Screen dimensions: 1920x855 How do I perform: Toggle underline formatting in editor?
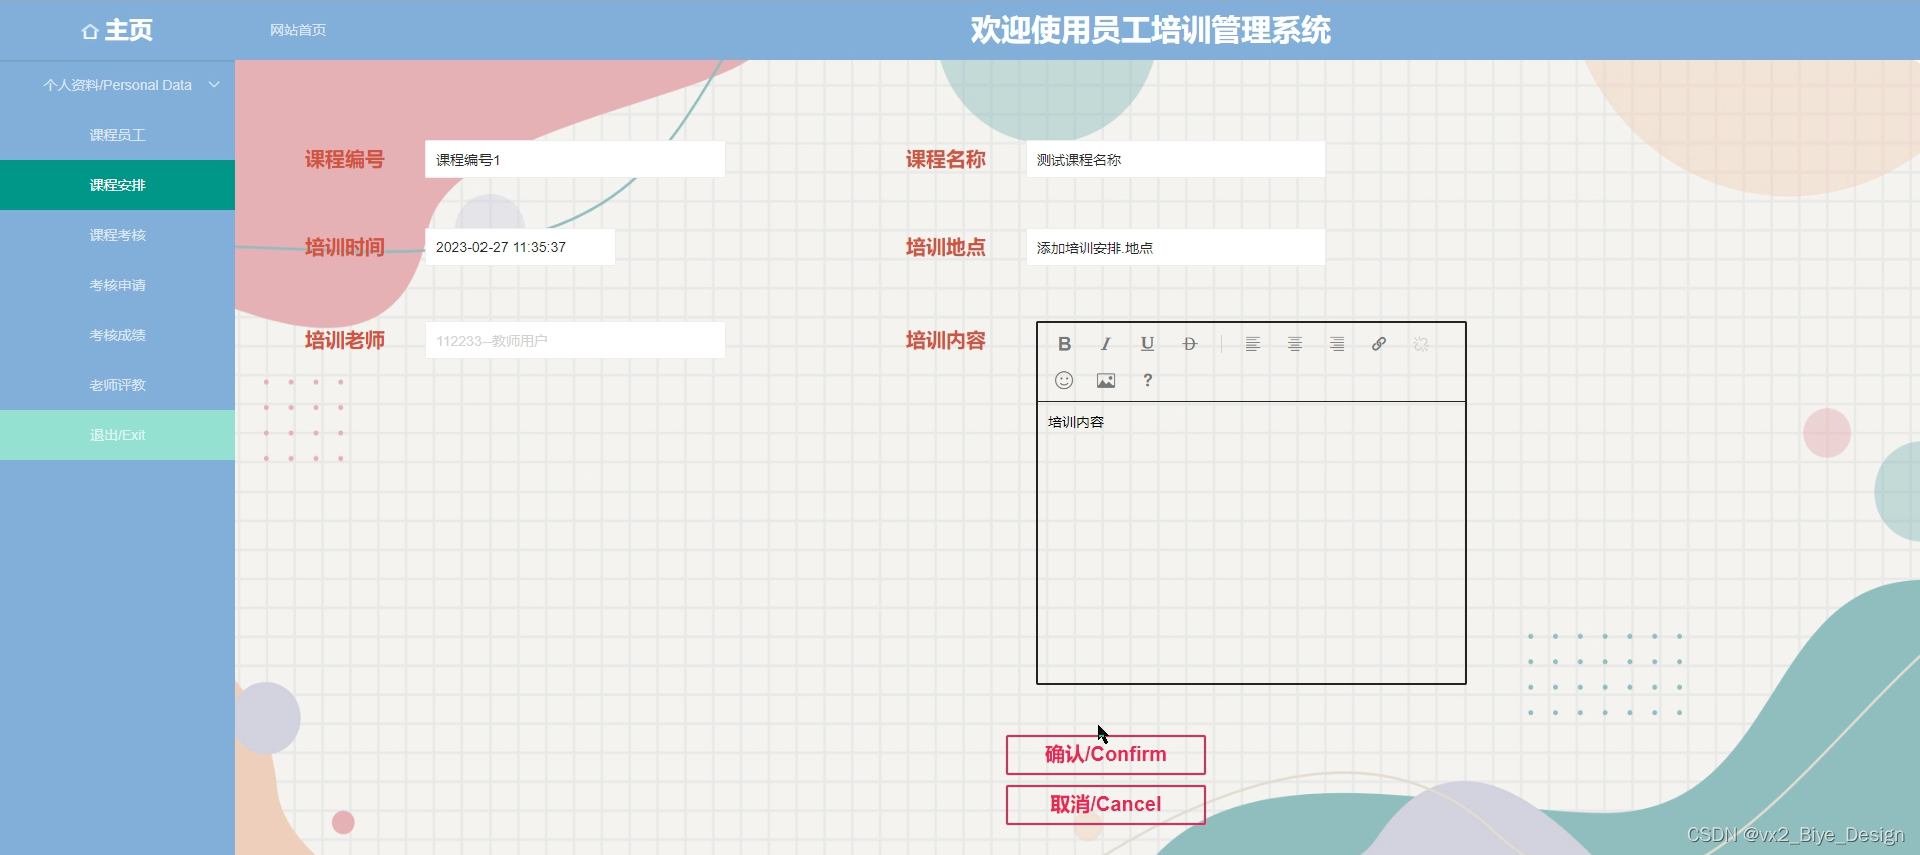click(x=1148, y=344)
